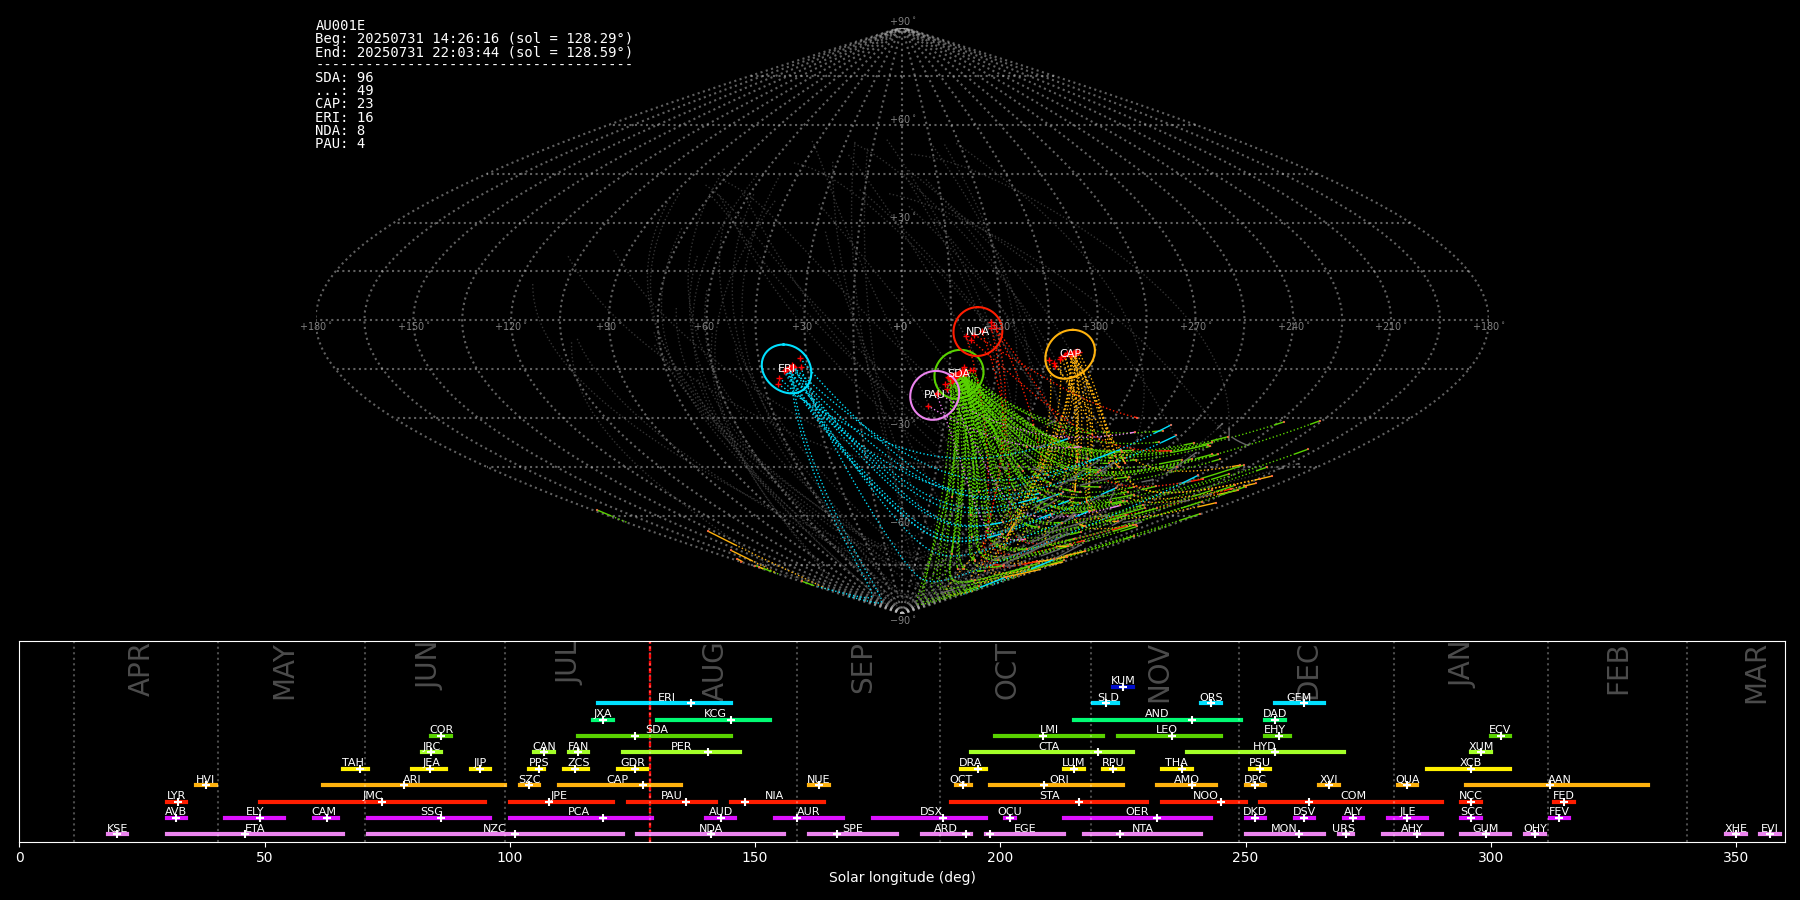Image resolution: width=1800 pixels, height=900 pixels.
Task: Click the DEC month label in timeline
Action: (x=1308, y=673)
